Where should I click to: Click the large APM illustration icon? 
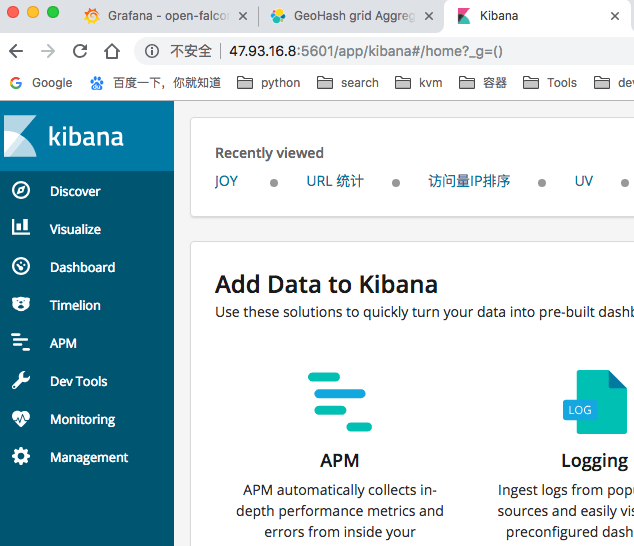click(339, 401)
